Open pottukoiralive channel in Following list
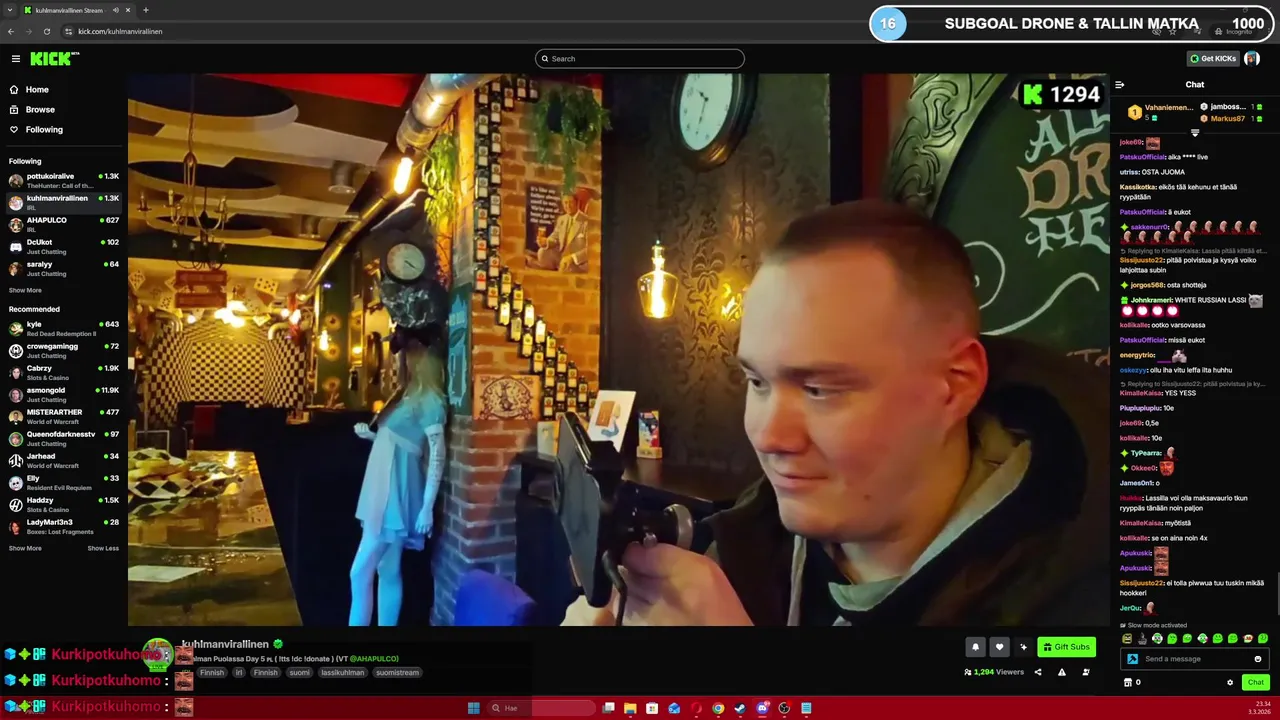 (x=64, y=180)
